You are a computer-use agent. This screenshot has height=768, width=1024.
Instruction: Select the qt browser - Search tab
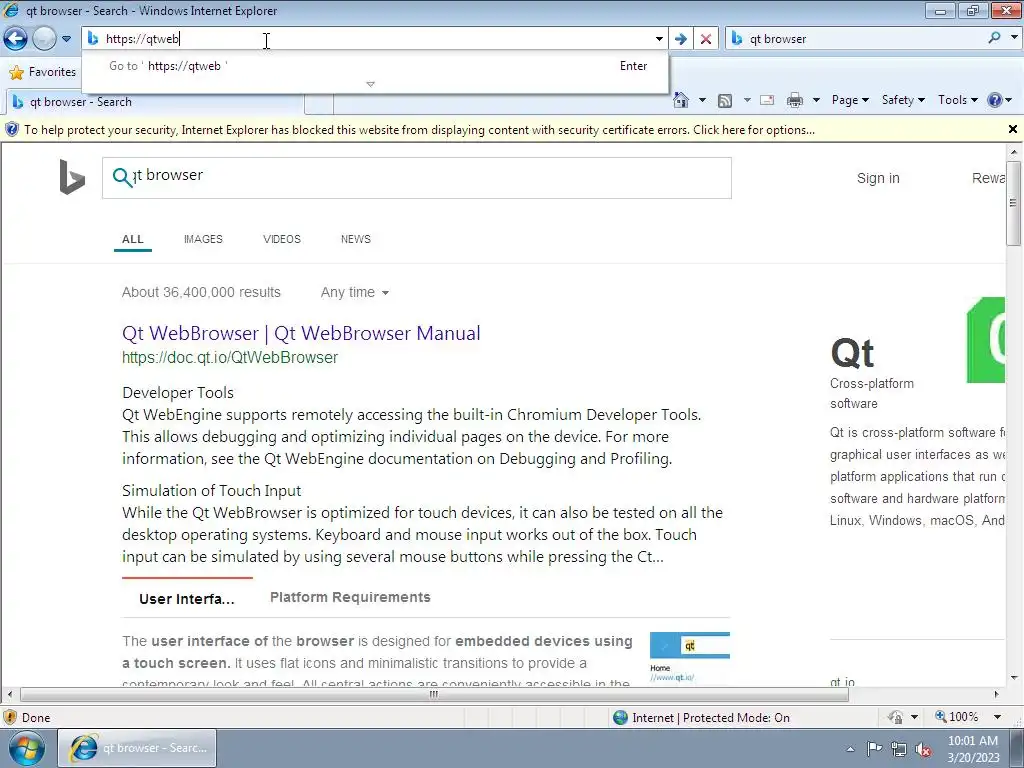coord(155,102)
